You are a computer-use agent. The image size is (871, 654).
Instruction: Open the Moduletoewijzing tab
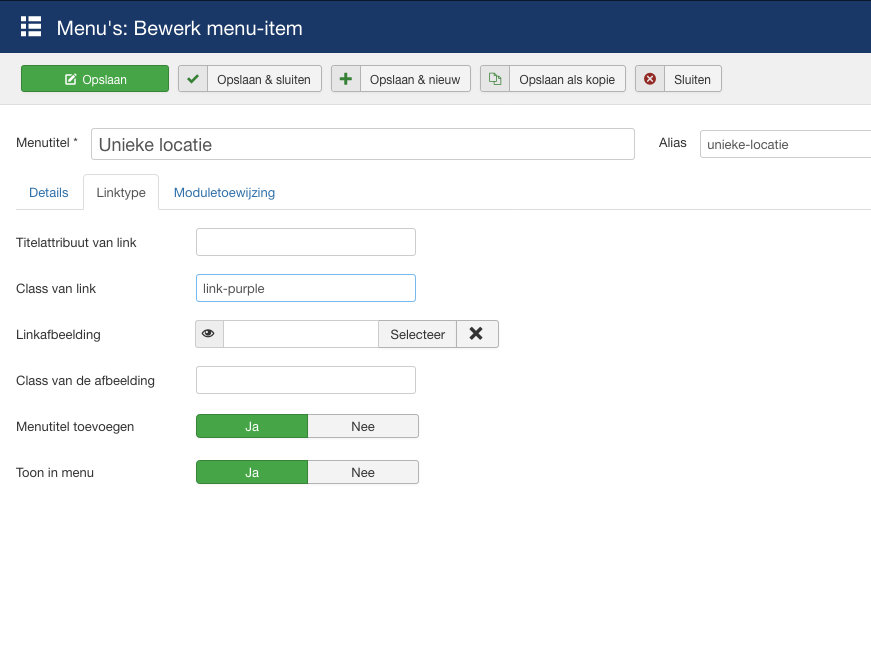224,192
